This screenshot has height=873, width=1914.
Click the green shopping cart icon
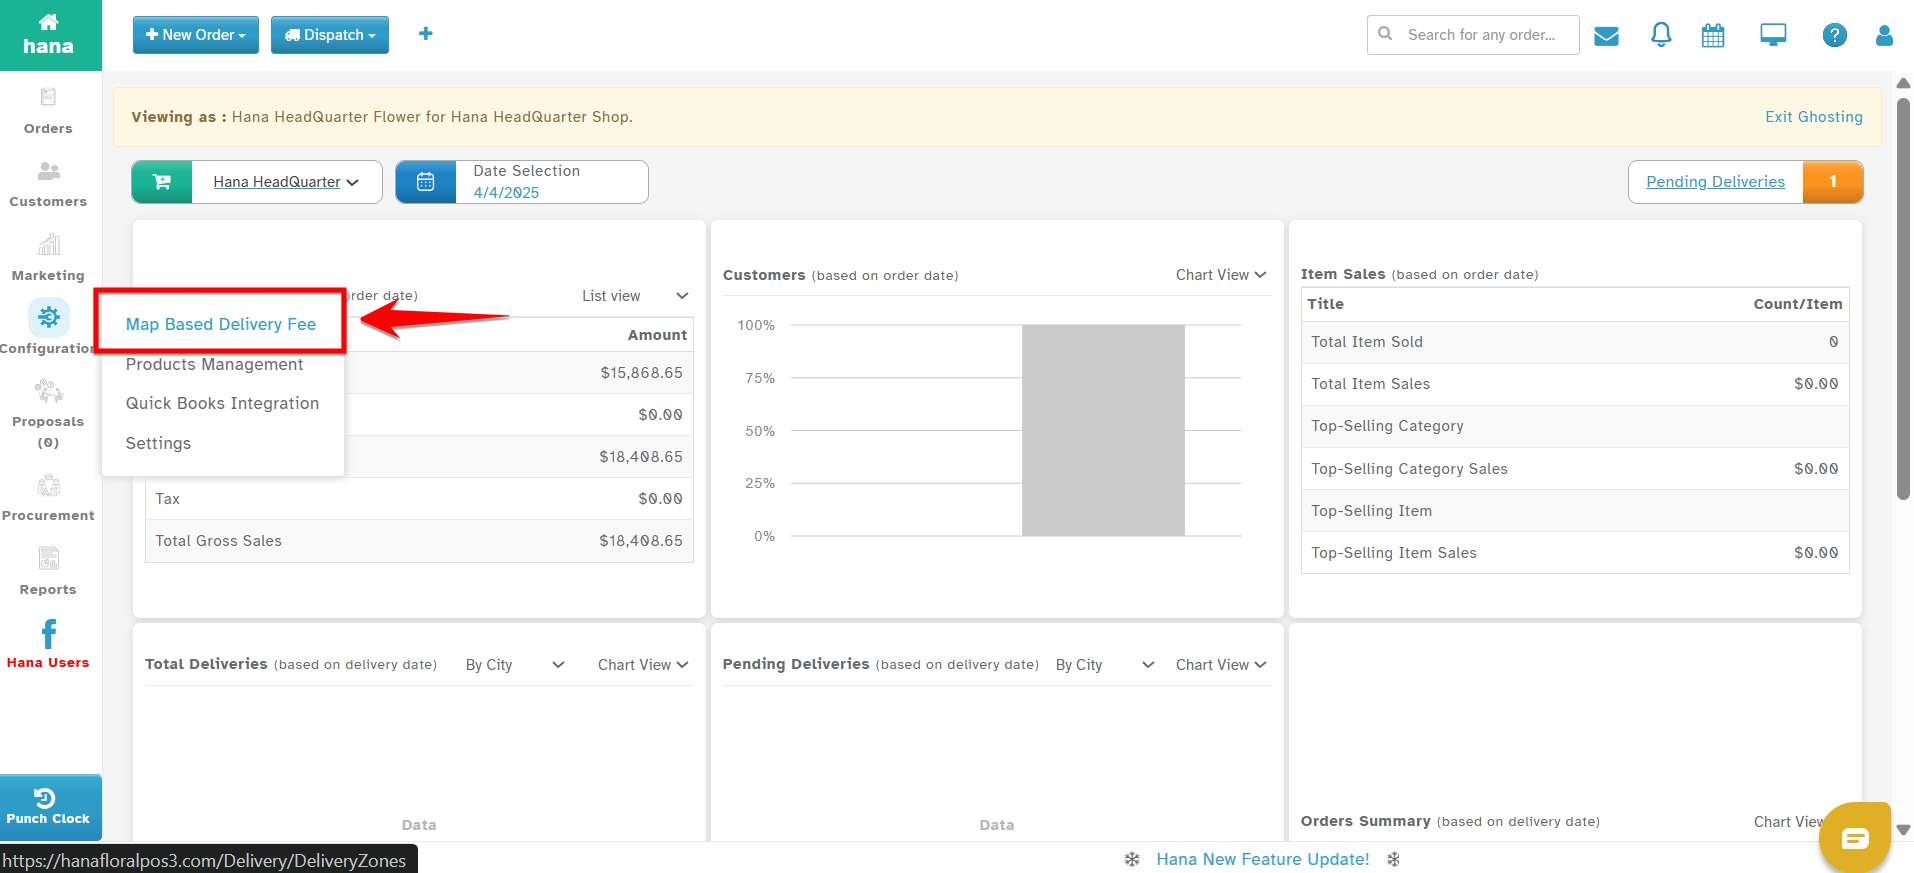point(161,182)
